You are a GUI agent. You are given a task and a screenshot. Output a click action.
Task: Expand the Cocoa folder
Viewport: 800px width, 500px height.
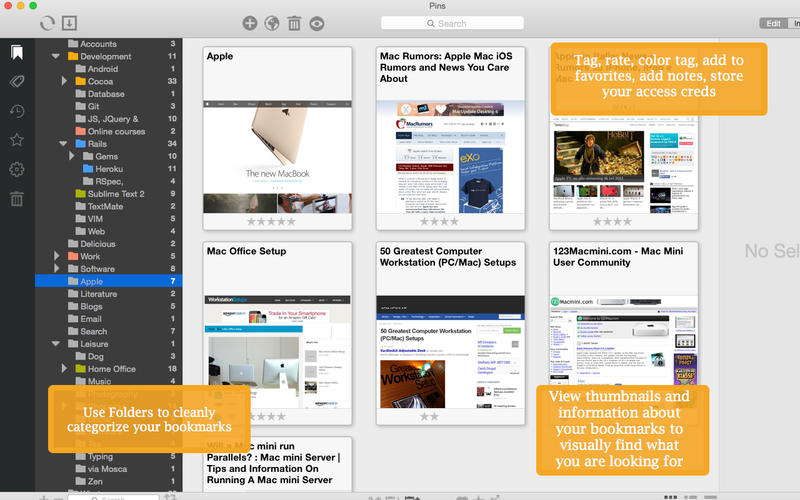pyautogui.click(x=65, y=81)
